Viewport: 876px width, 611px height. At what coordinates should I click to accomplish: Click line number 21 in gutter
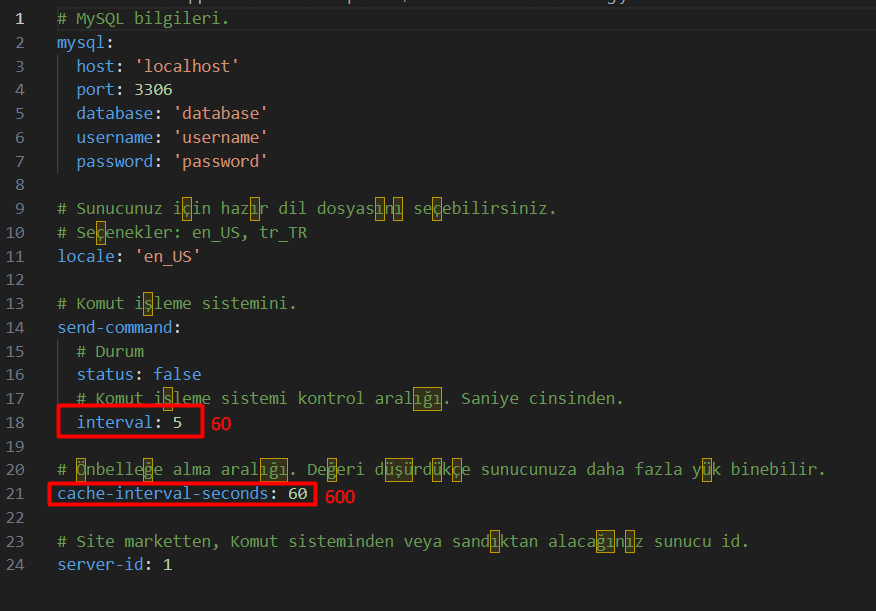[15, 494]
